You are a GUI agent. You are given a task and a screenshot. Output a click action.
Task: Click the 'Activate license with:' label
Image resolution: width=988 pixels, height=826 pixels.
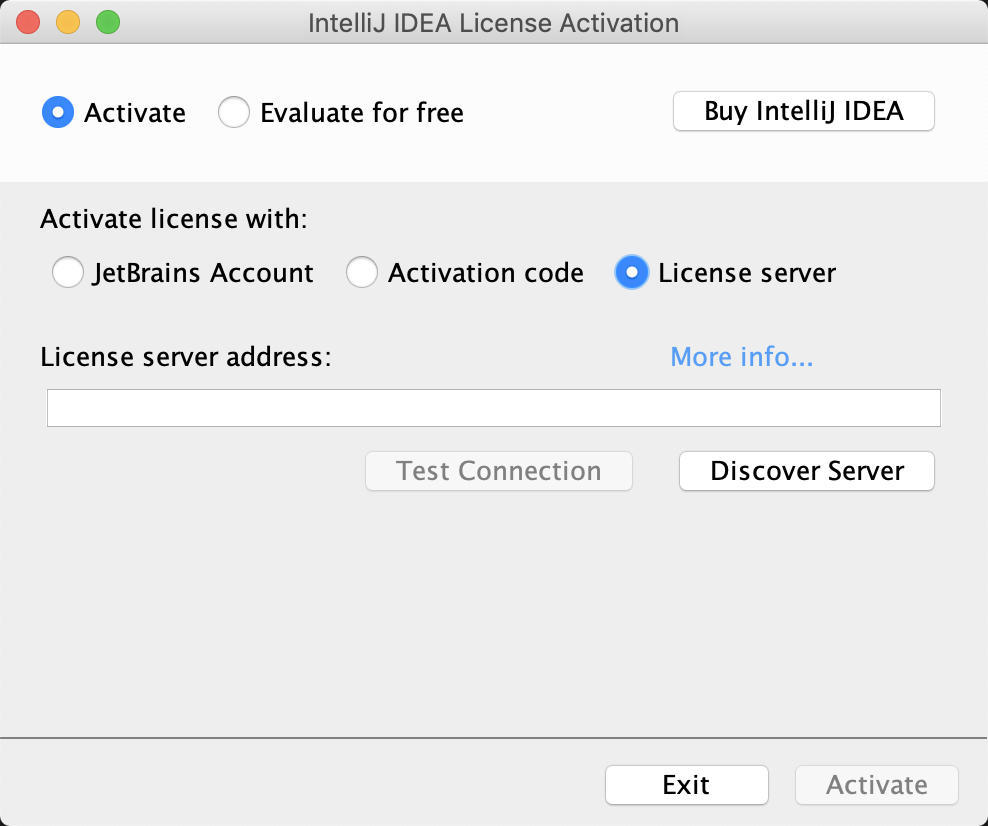click(173, 219)
